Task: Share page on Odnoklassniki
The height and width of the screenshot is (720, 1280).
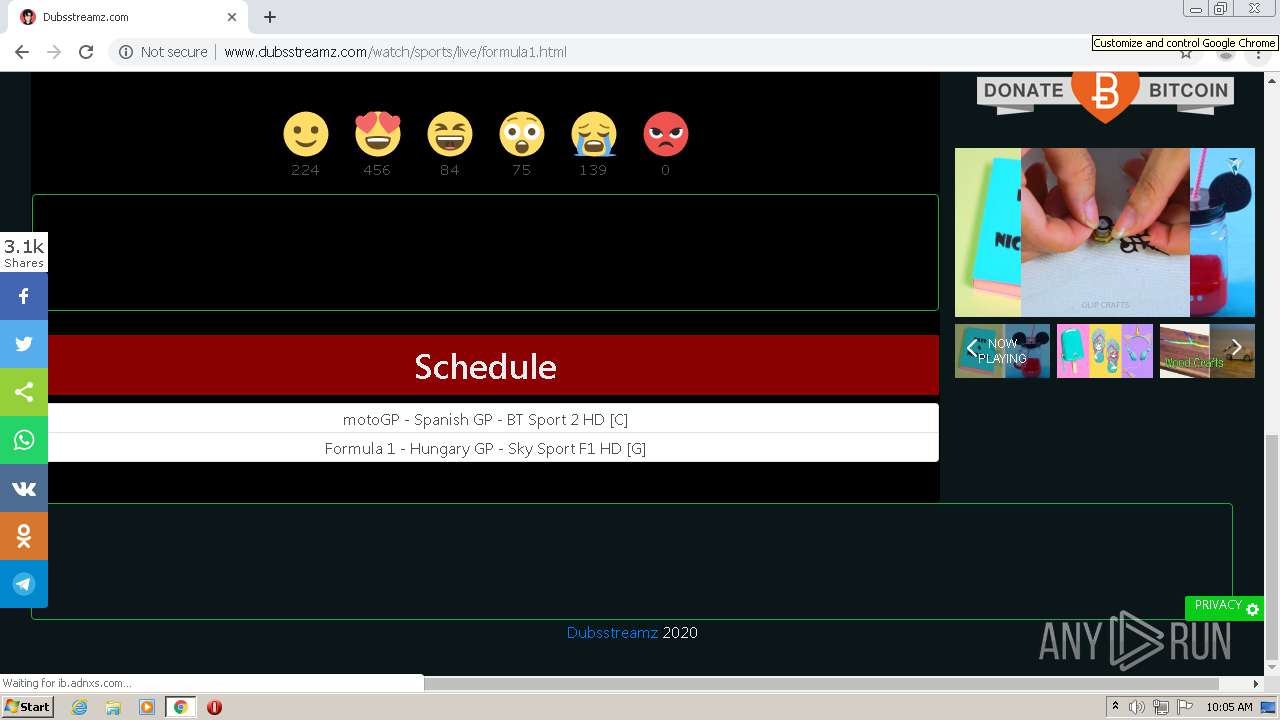Action: [x=24, y=536]
